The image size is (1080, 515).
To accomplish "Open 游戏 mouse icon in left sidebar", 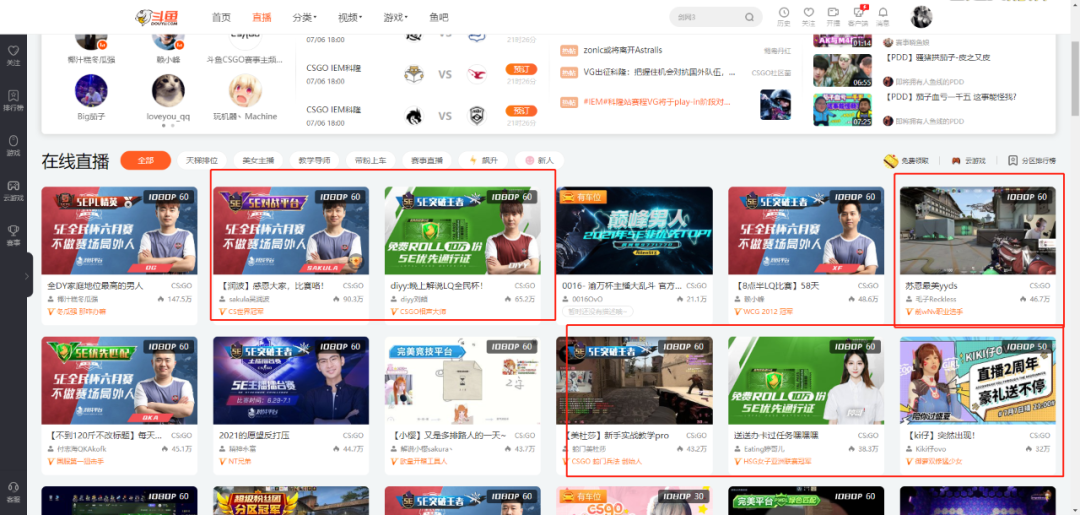I will (x=13, y=140).
